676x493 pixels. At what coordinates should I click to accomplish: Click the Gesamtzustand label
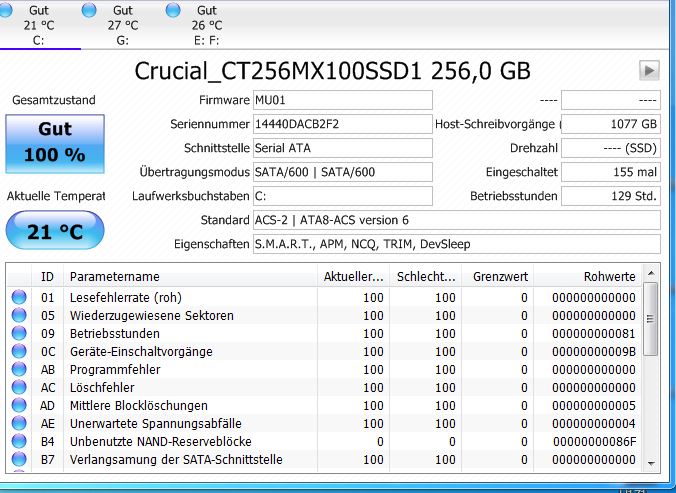(x=54, y=100)
